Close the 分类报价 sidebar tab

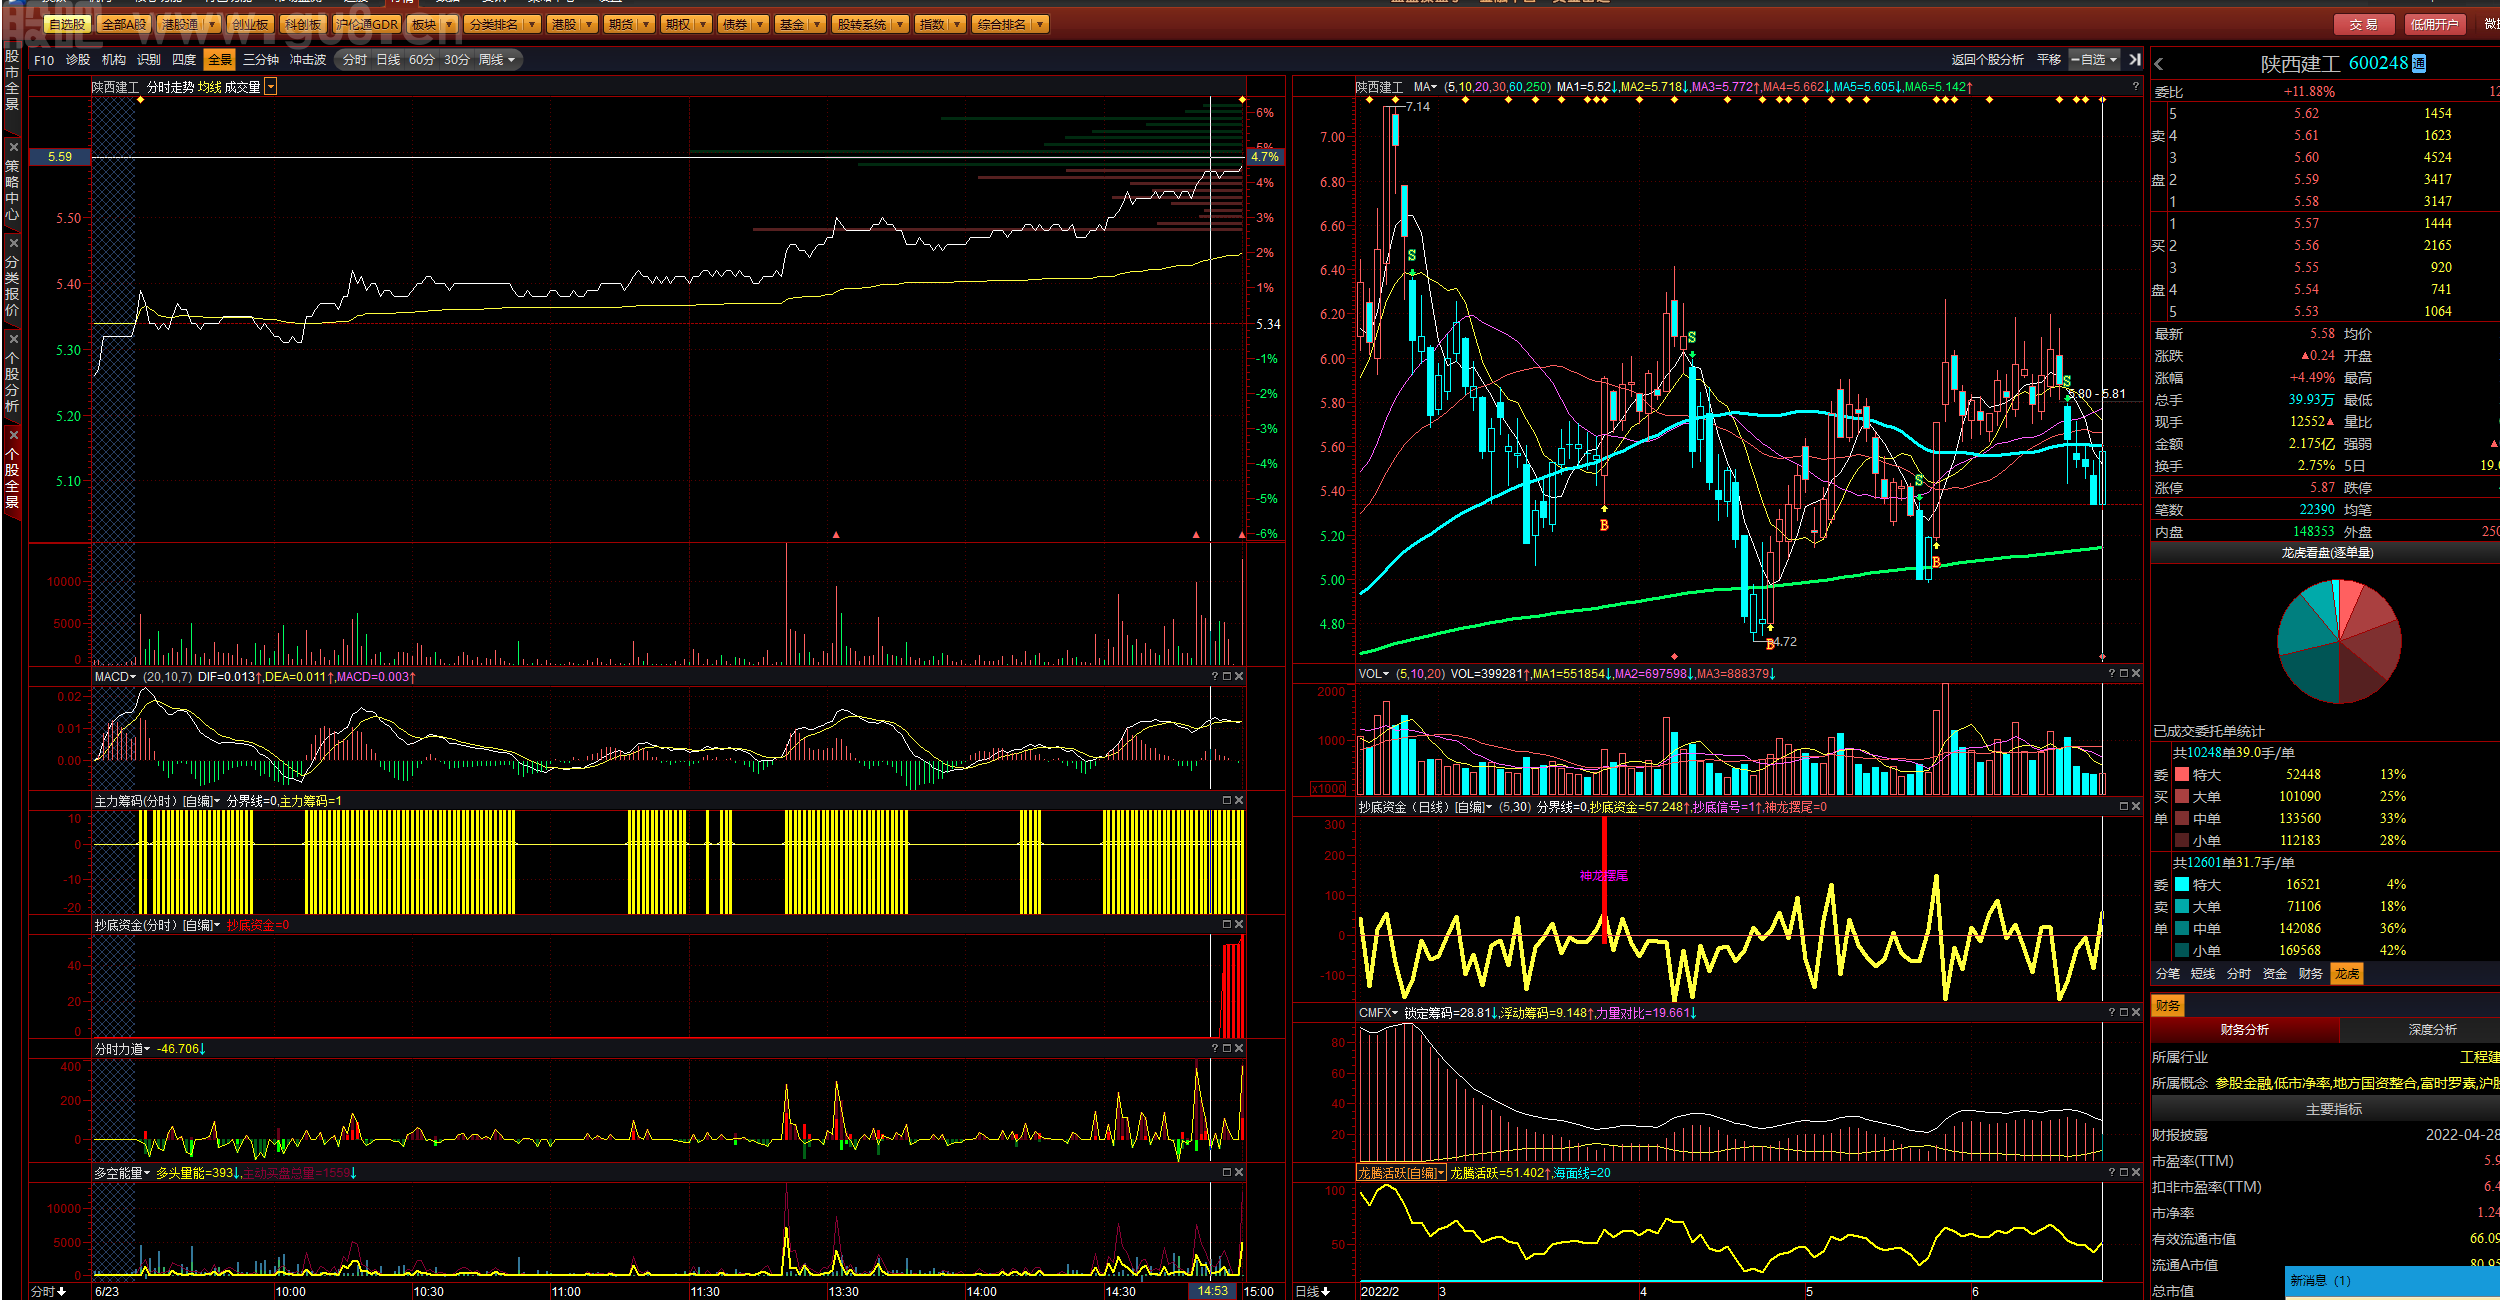pyautogui.click(x=13, y=243)
